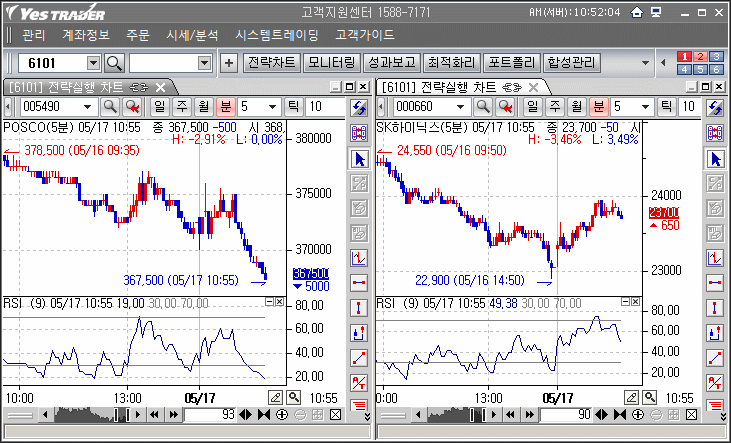This screenshot has height=443, width=731.
Task: Toggle 주 (weekly) period in SK하이닉스 chart
Action: (554, 107)
